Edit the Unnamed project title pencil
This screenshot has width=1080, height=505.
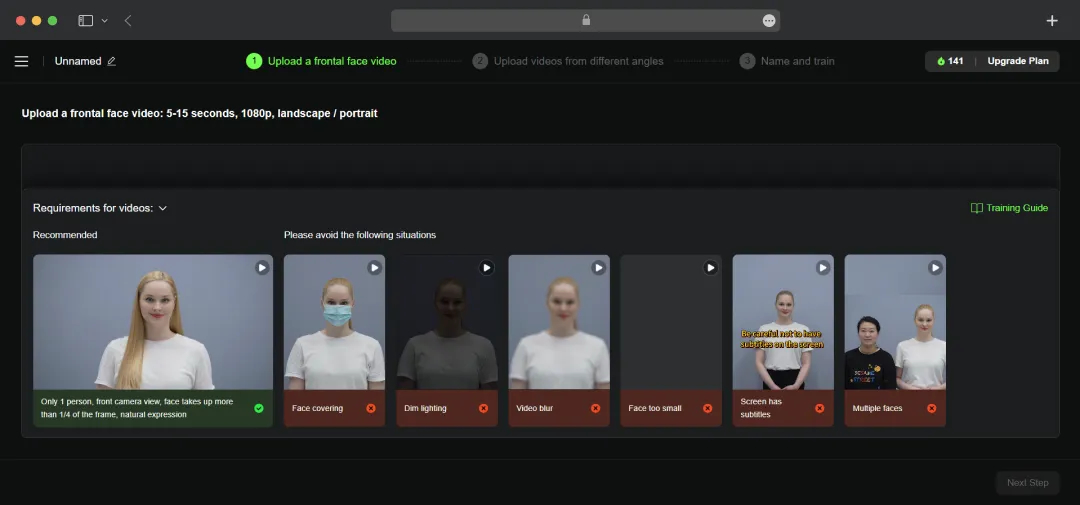point(112,61)
